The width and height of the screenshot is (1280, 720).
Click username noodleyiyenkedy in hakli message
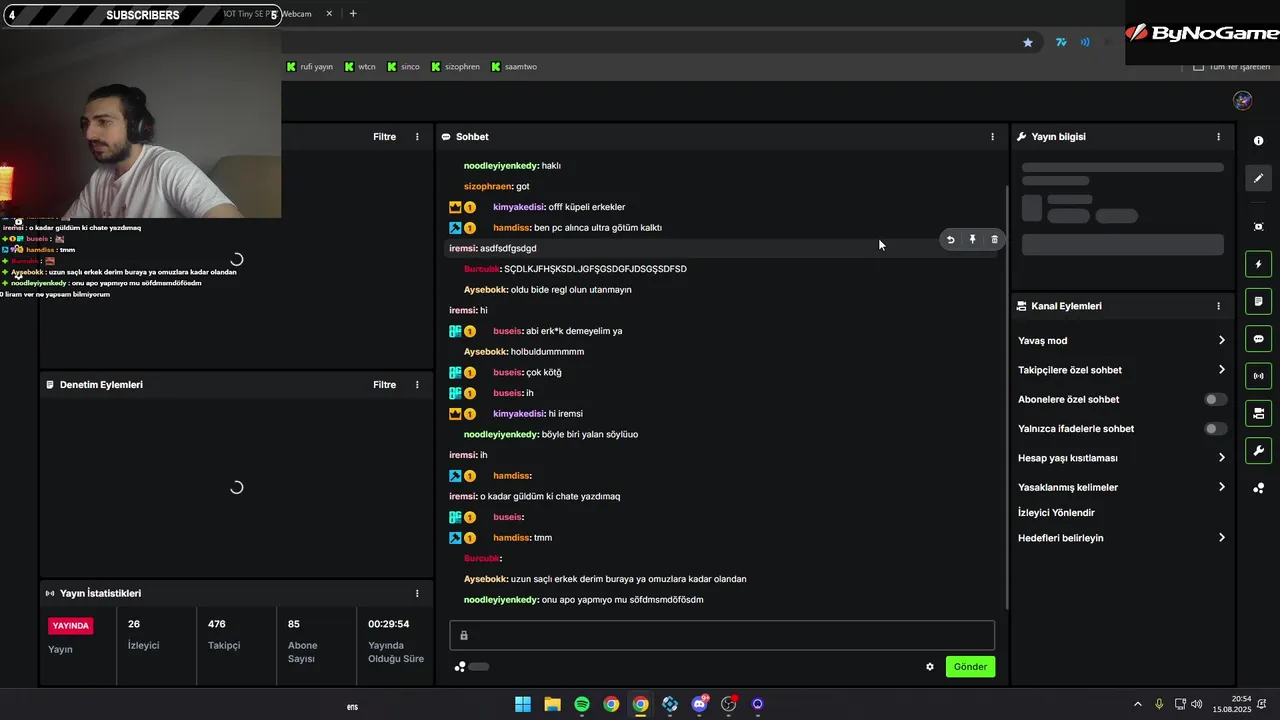click(501, 166)
